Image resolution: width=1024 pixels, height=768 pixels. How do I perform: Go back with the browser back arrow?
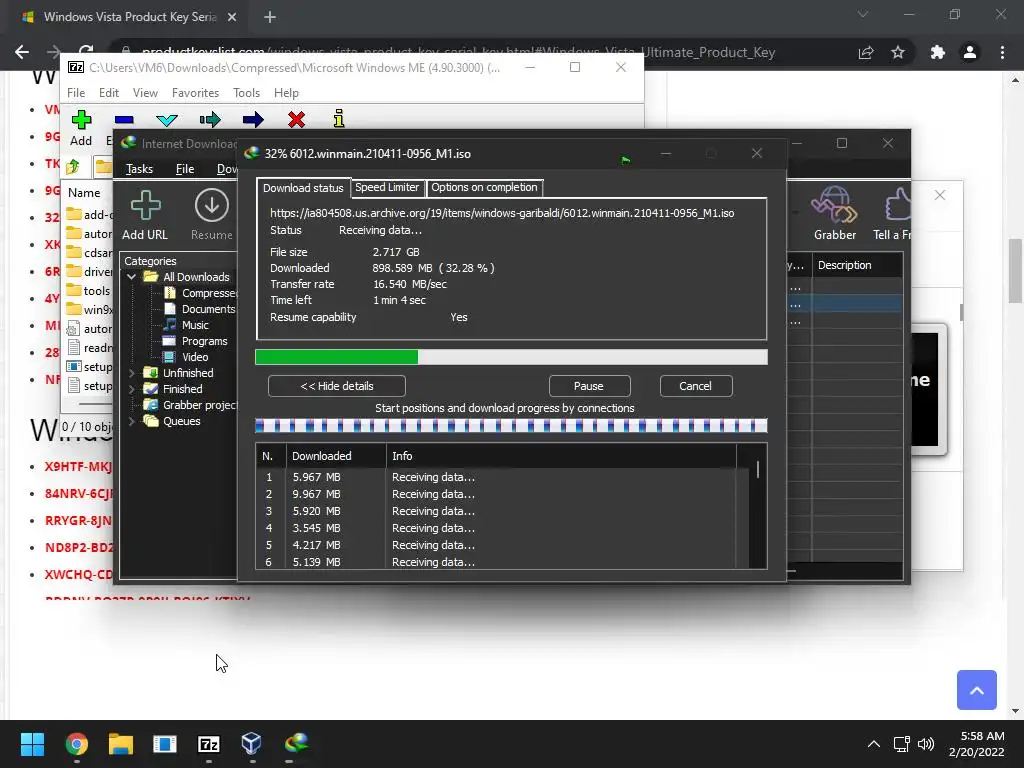[x=22, y=52]
